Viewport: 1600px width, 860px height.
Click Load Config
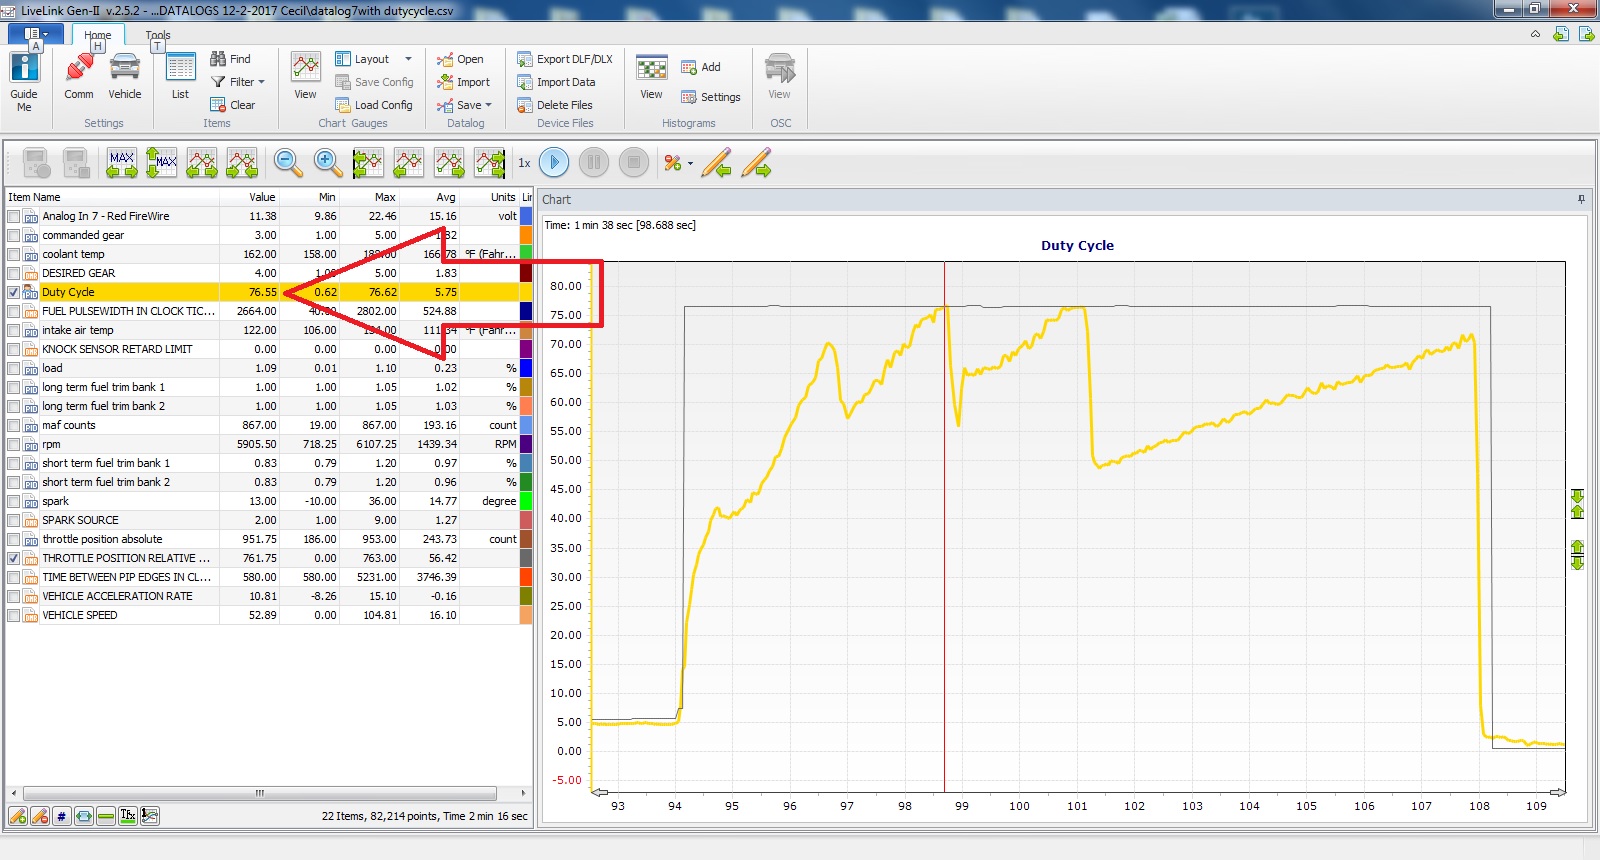point(374,105)
